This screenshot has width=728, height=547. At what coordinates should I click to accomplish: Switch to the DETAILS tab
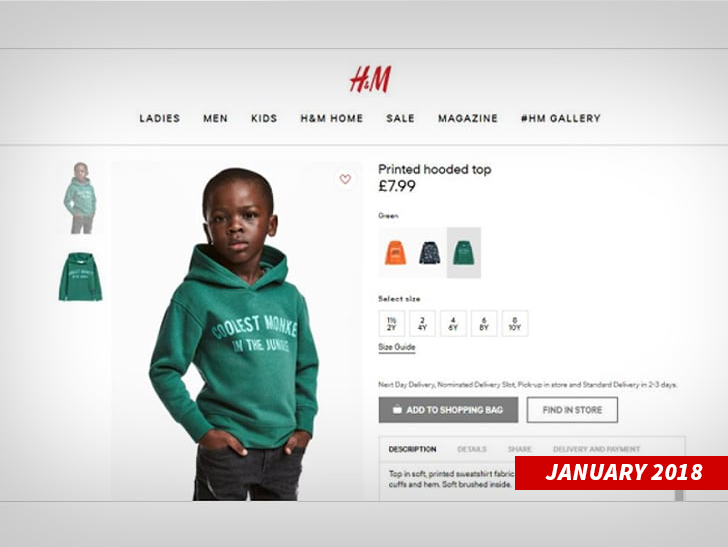472,449
